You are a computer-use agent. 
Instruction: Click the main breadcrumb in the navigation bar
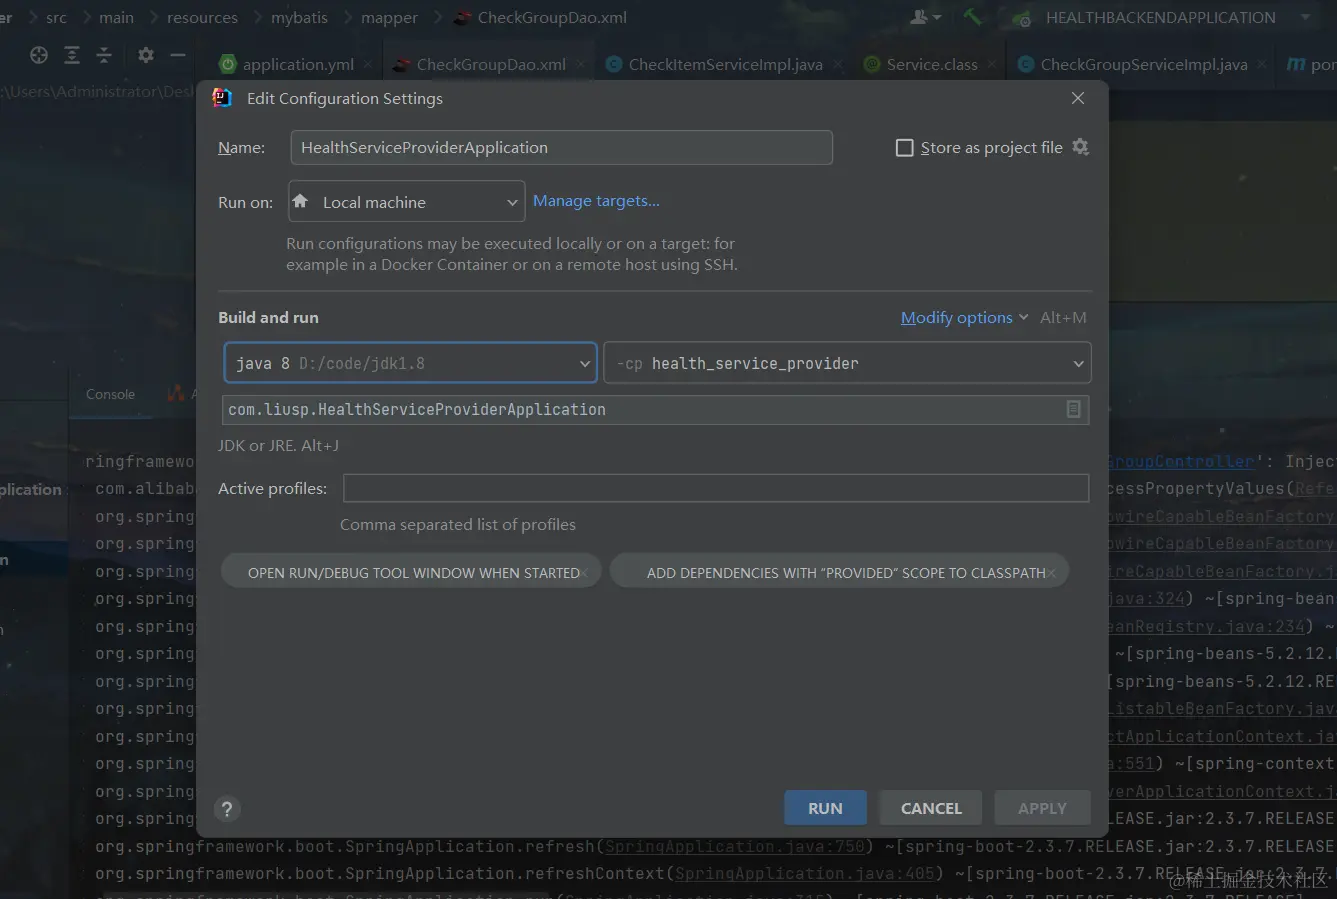coord(116,17)
